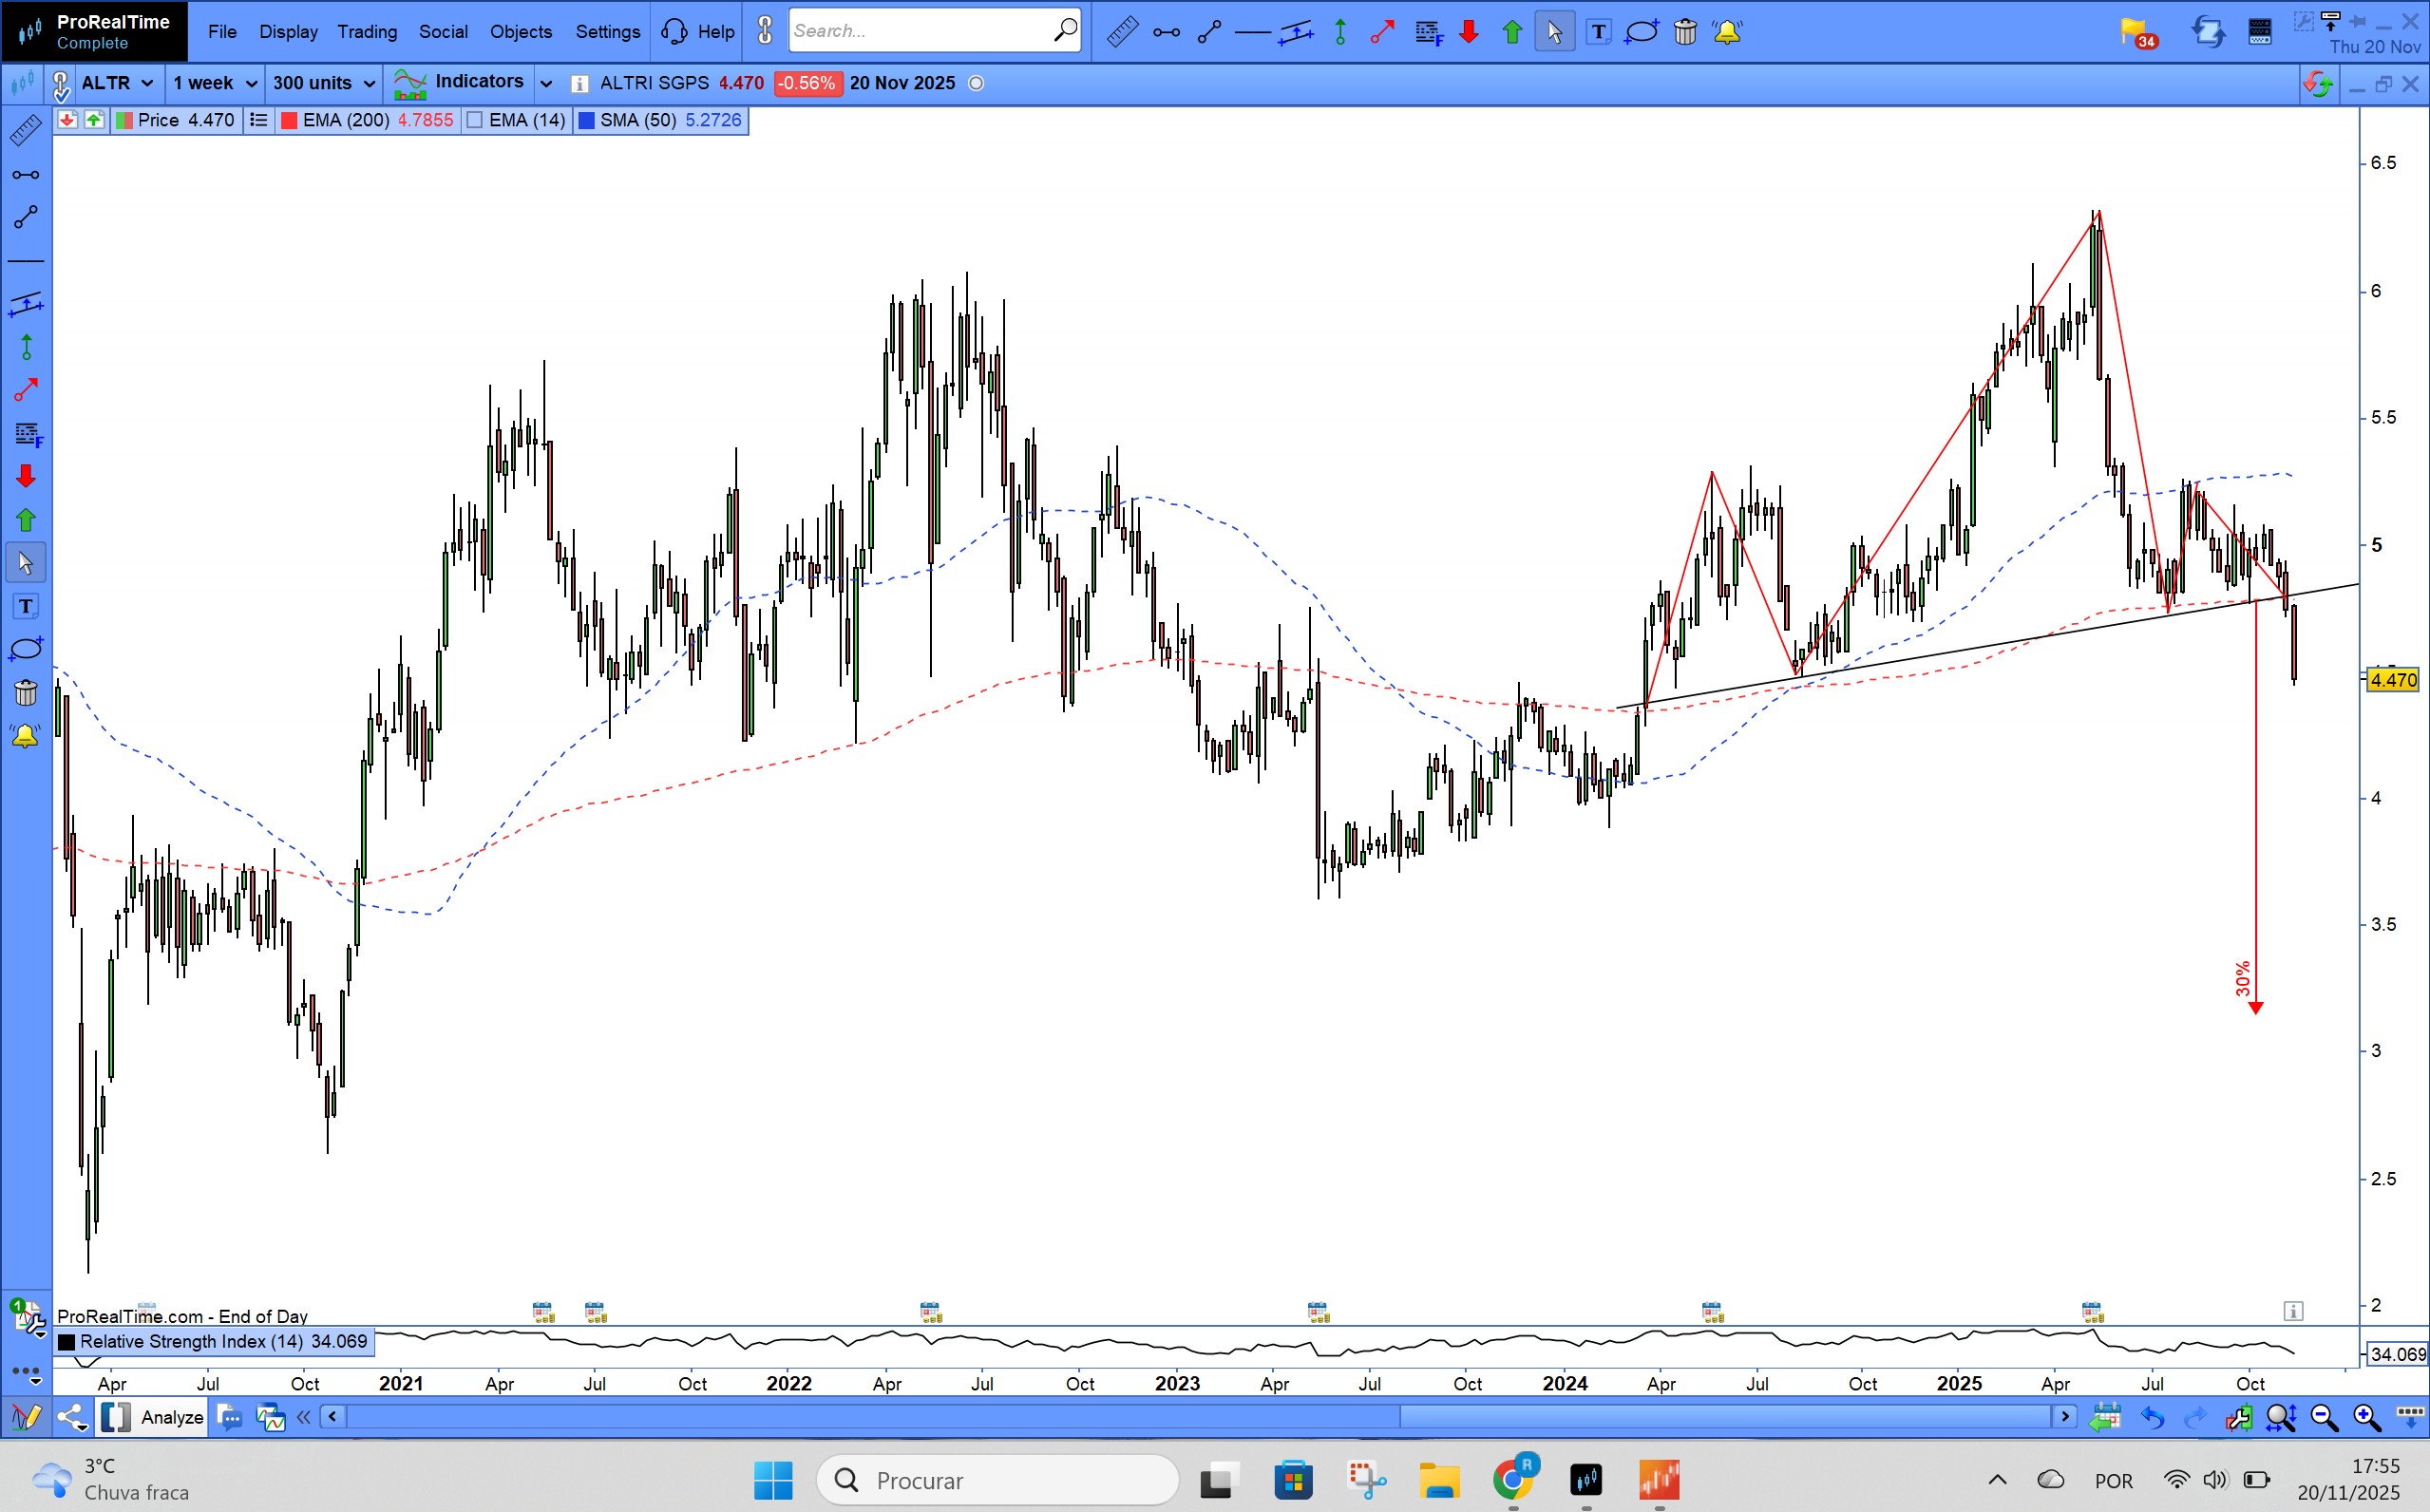This screenshot has width=2430, height=1512.
Task: Click the trash can delete icon in sidebar
Action: click(x=26, y=692)
